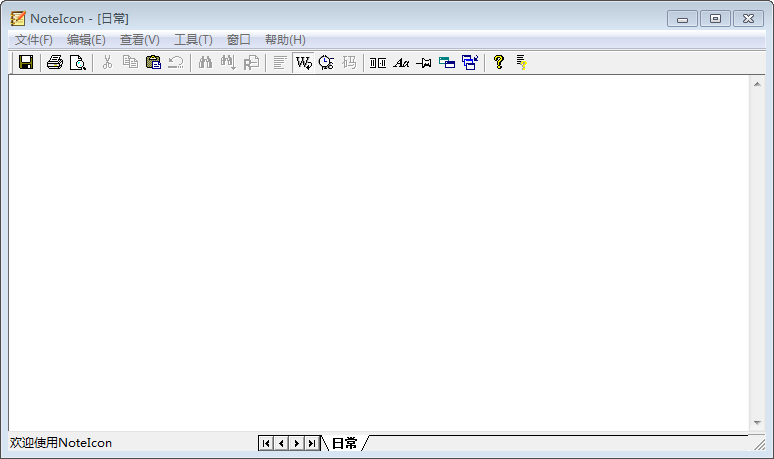Image resolution: width=774 pixels, height=459 pixels.
Task: Open the 文件(F) menu
Action: (x=33, y=40)
